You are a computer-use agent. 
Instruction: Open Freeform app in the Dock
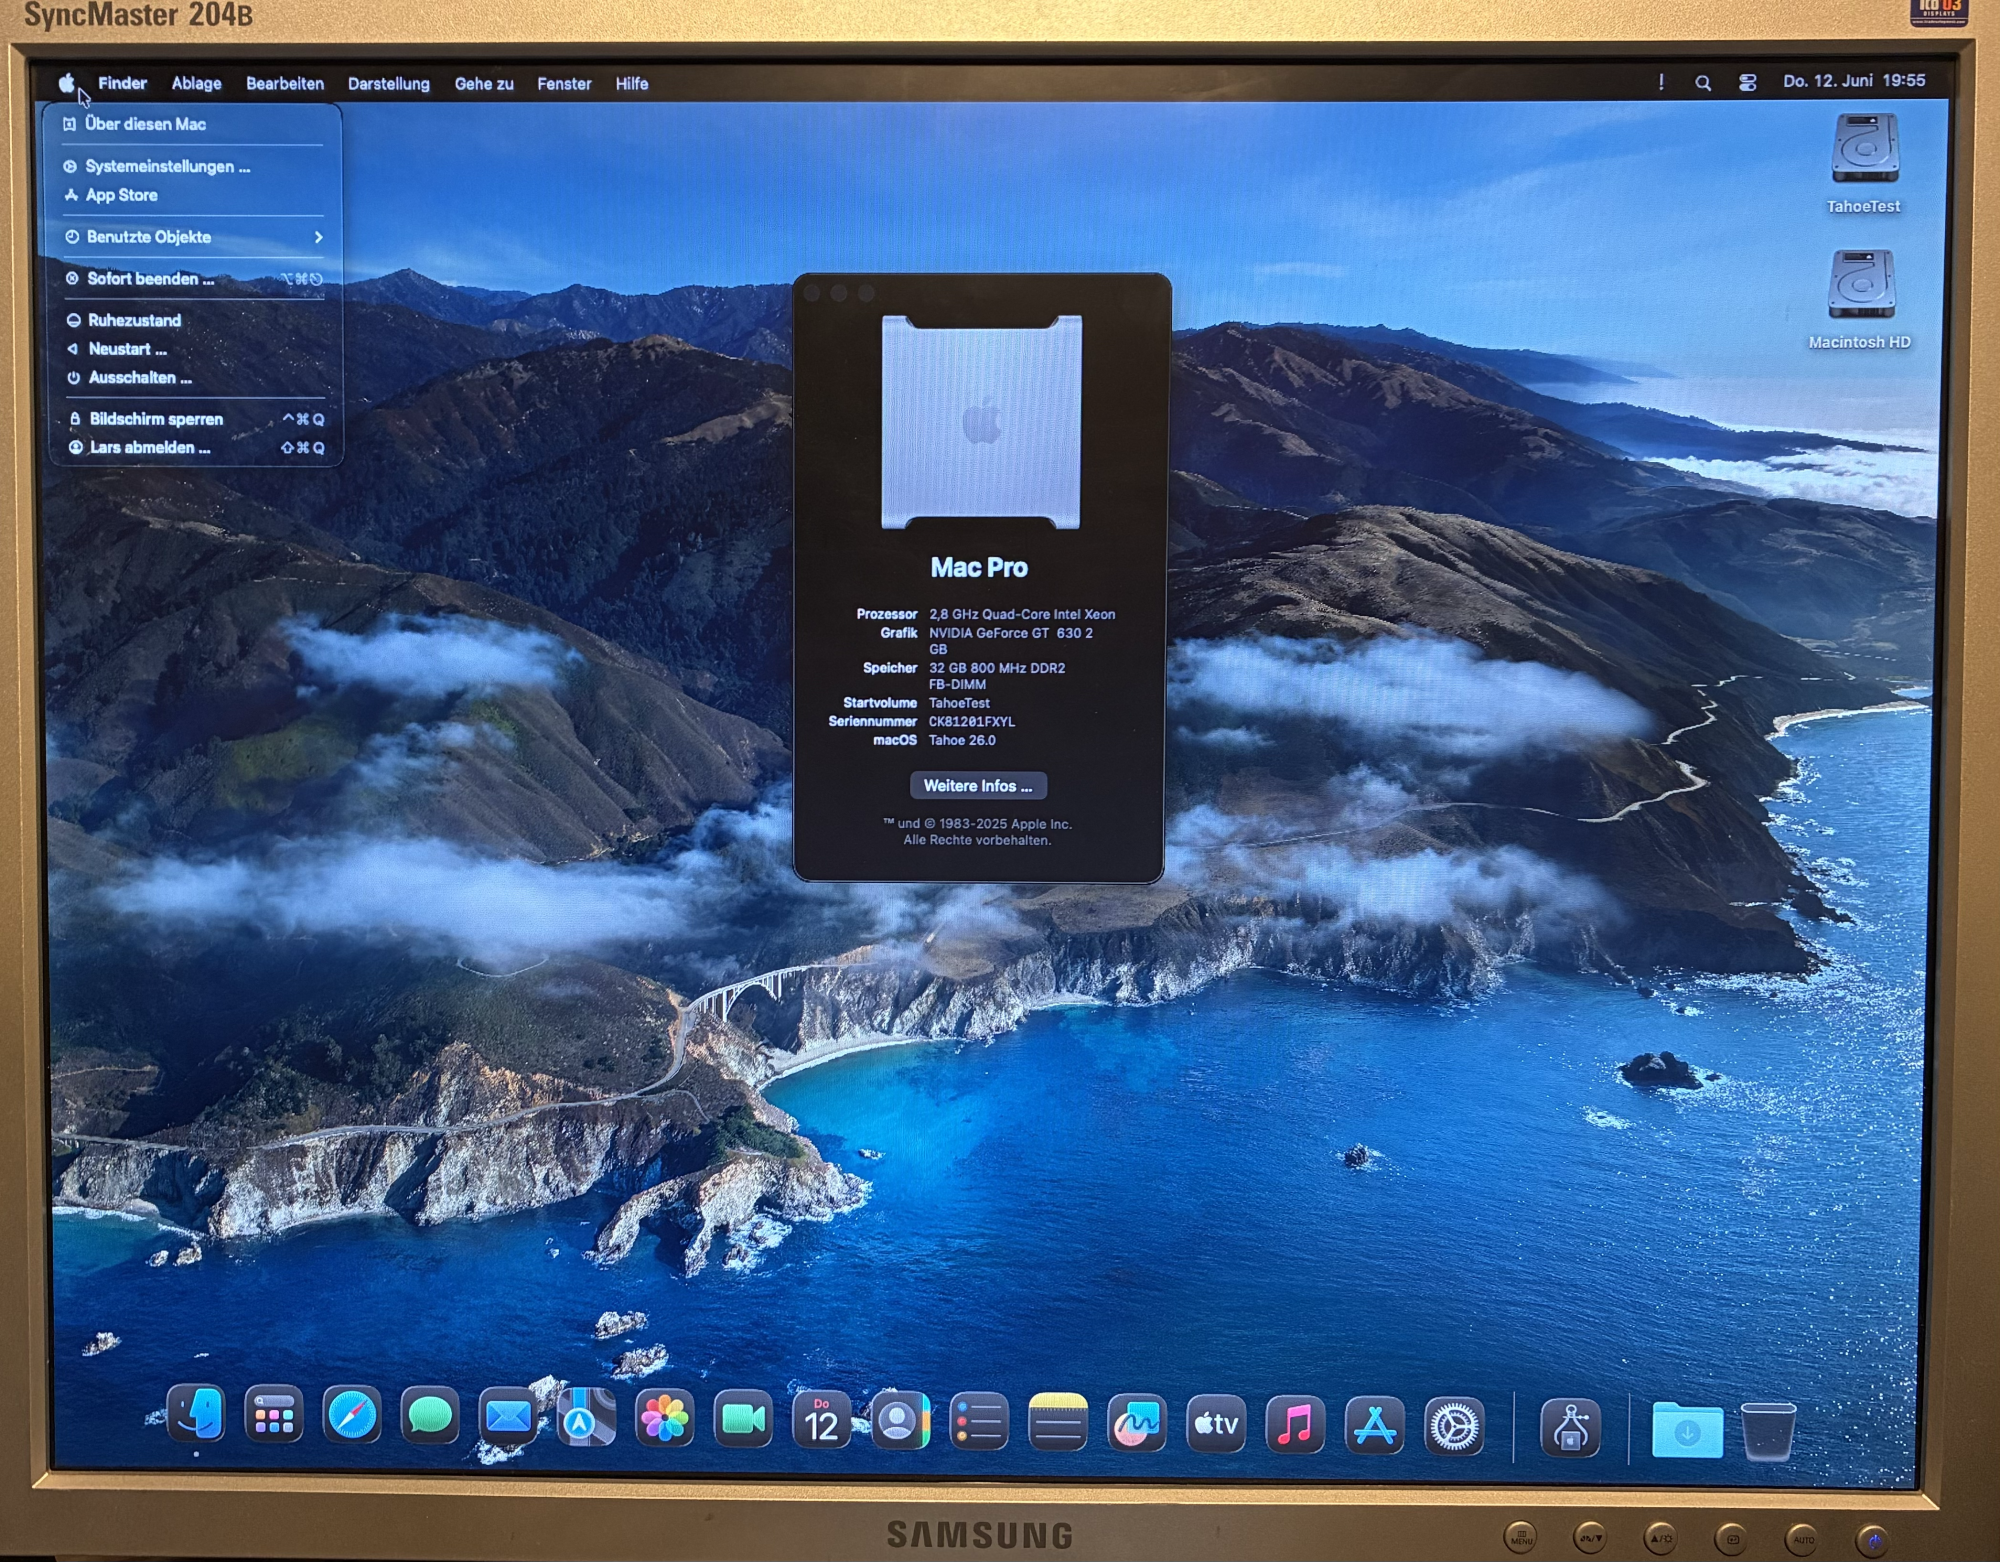[x=1136, y=1423]
